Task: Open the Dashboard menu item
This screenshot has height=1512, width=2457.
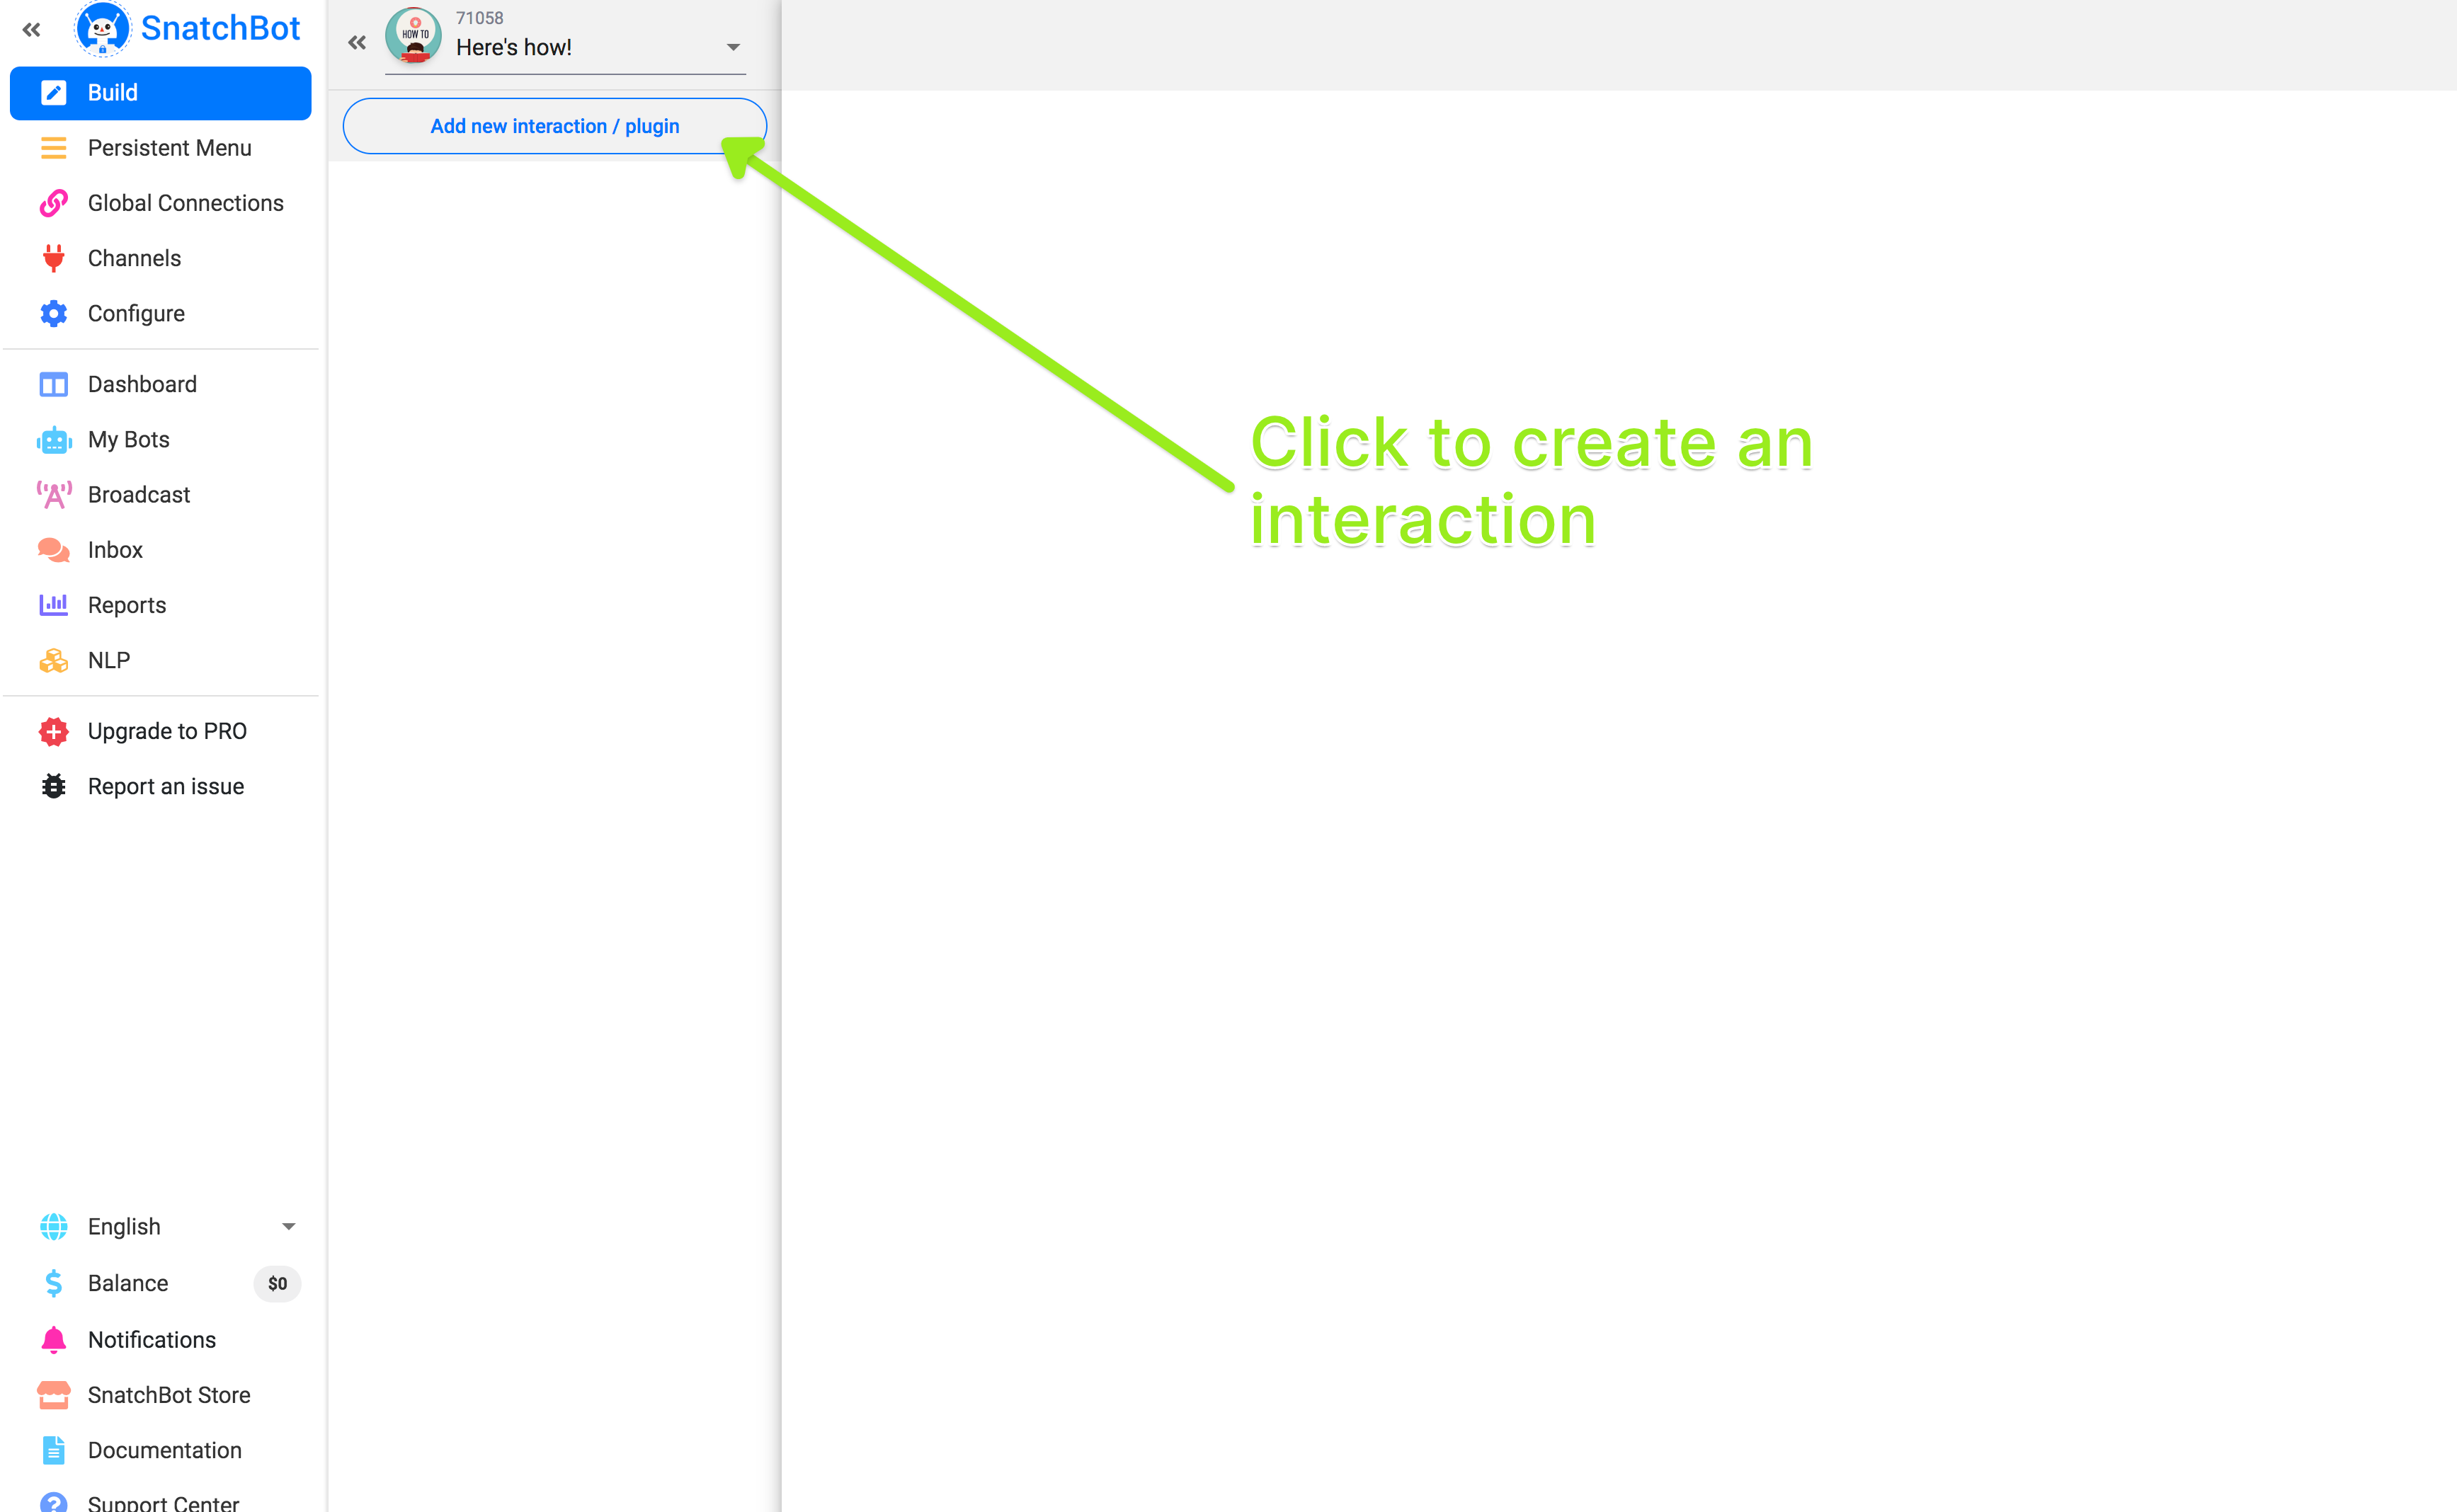Action: point(142,385)
